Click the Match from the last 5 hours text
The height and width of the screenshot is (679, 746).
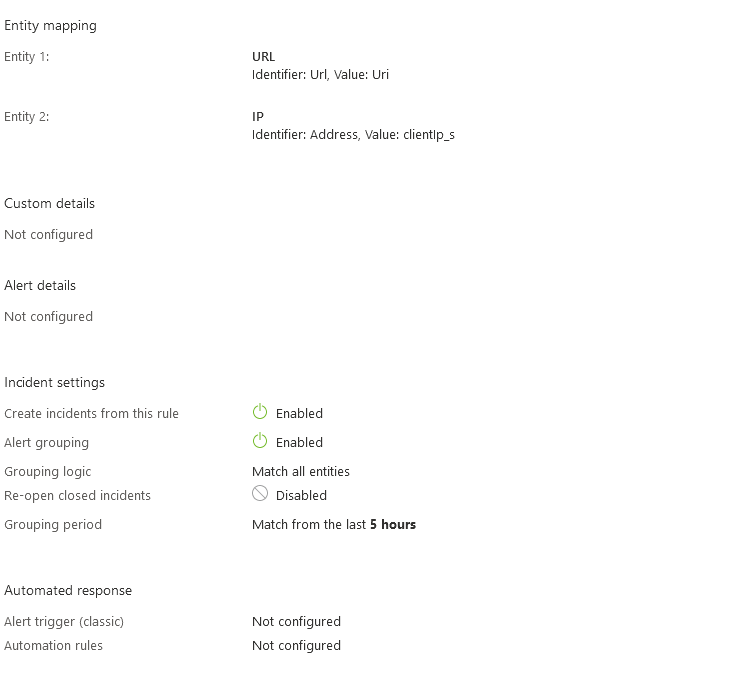point(334,525)
